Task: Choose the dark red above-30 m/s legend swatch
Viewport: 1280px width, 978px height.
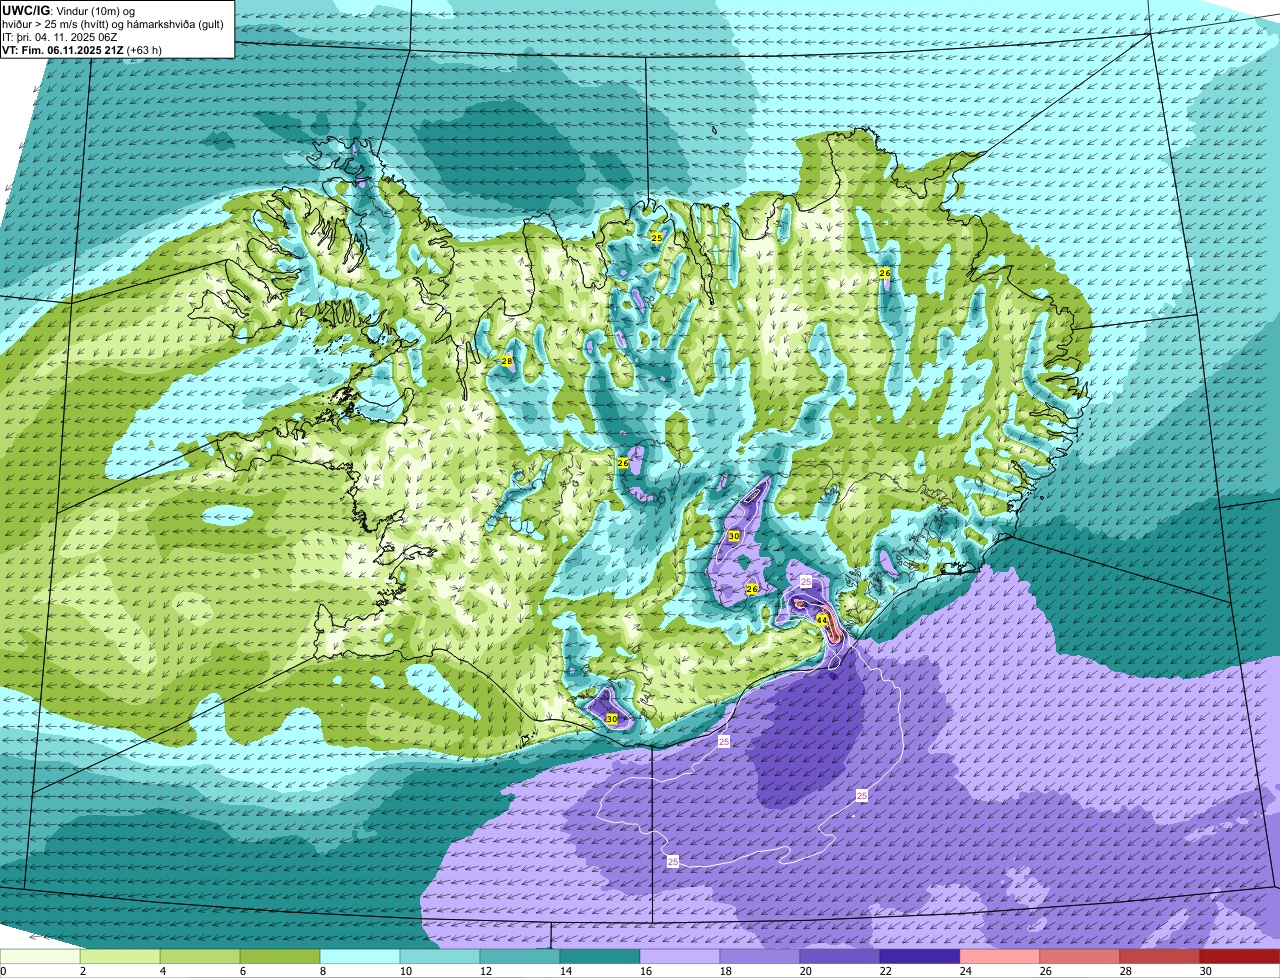Action: 1240,957
